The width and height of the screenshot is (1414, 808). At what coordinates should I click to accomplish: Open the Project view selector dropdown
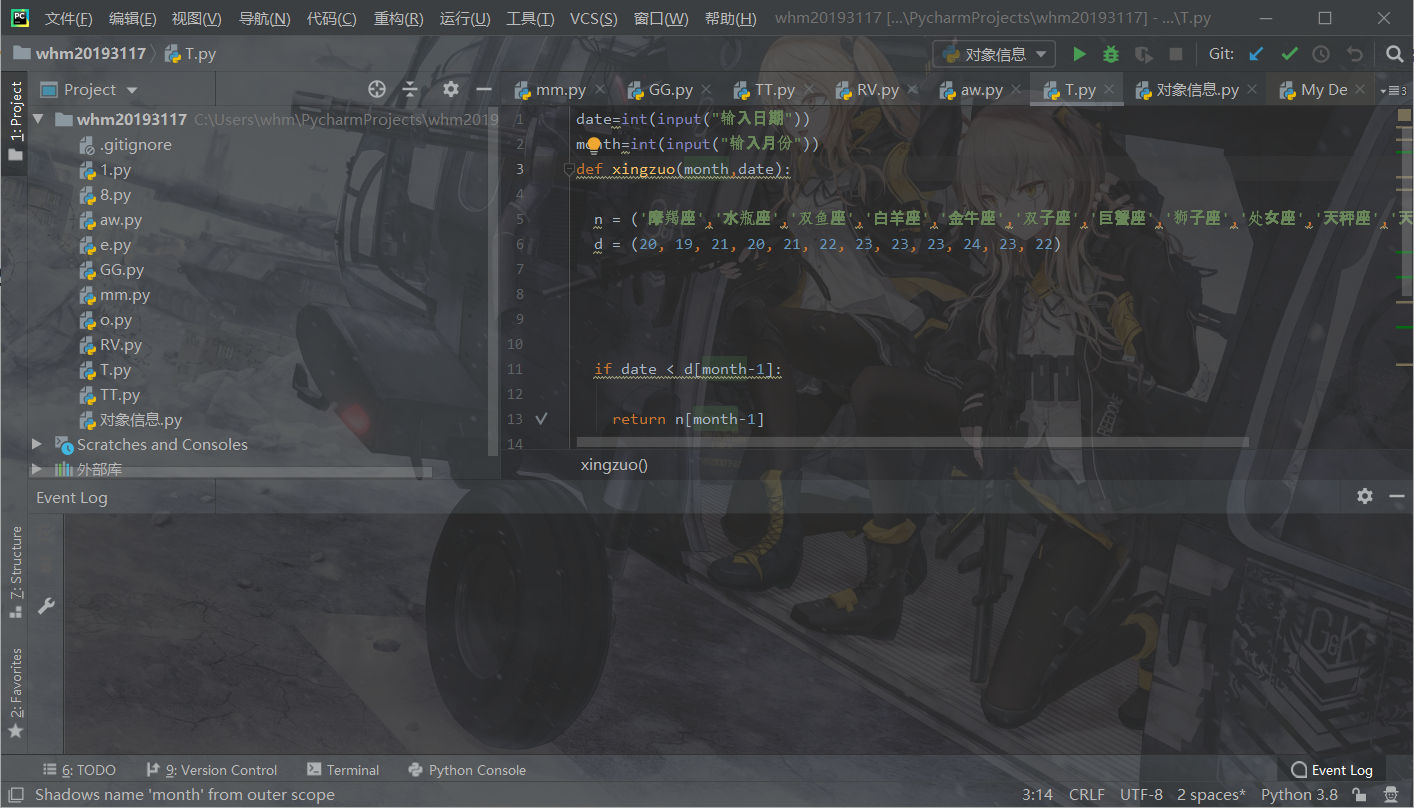coord(89,89)
